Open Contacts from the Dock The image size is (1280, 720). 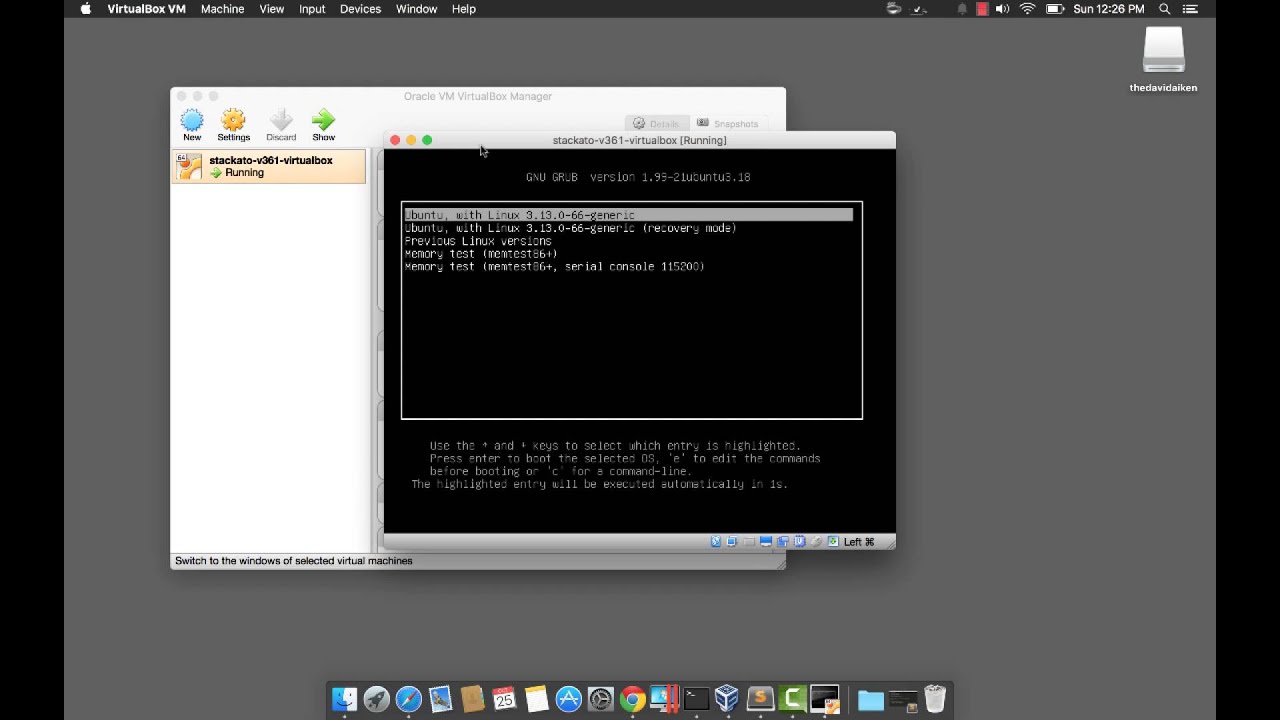pos(472,698)
